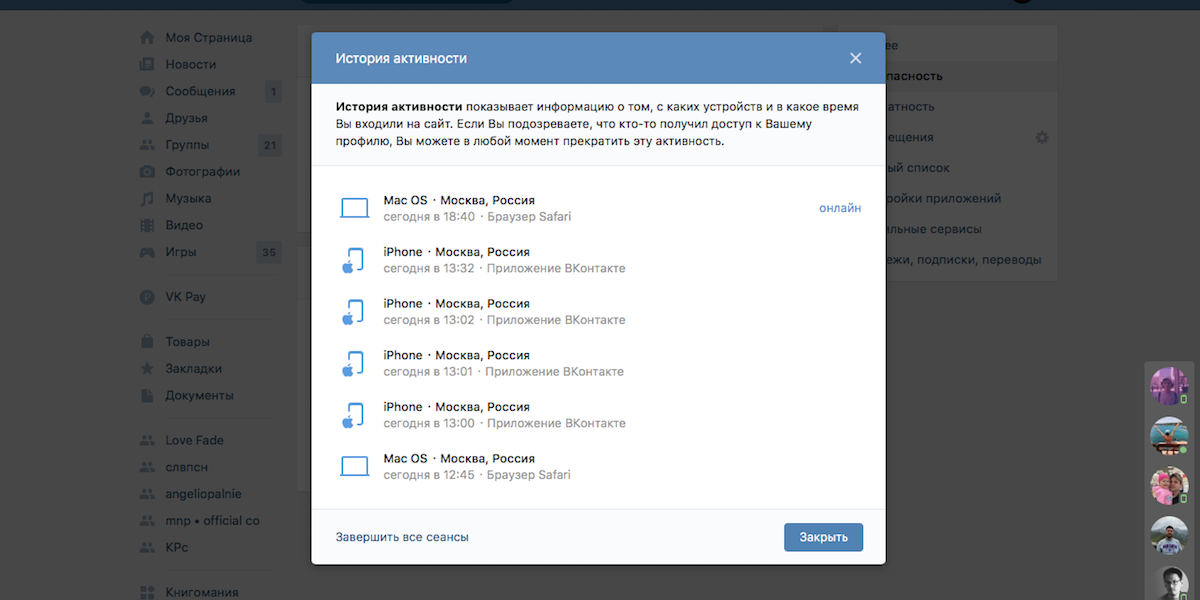Open Фотографии camera icon in sidebar
The height and width of the screenshot is (600, 1200).
click(x=147, y=172)
